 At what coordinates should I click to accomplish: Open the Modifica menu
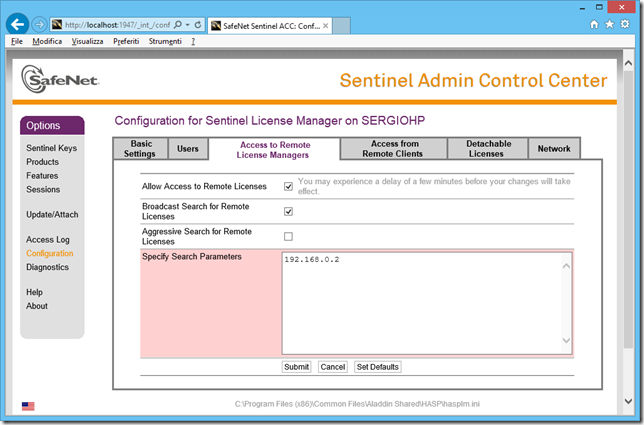pyautogui.click(x=47, y=41)
